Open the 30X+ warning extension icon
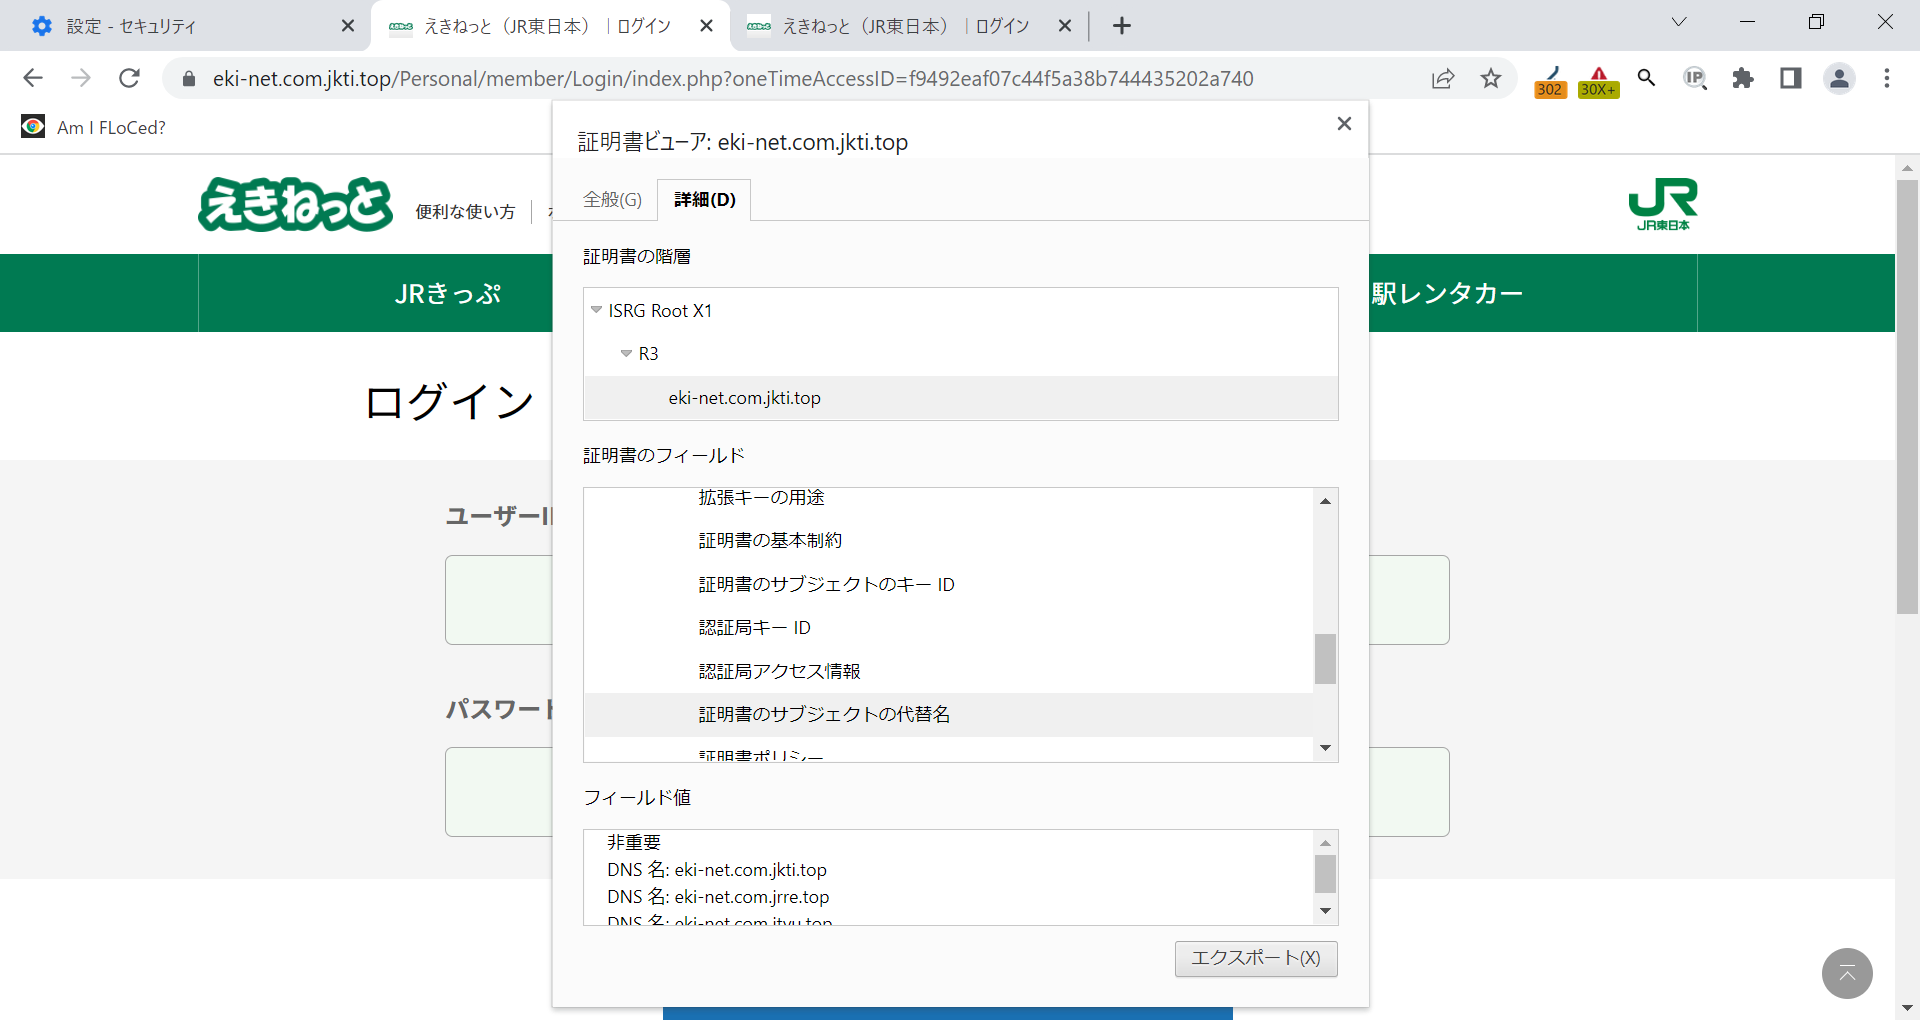This screenshot has height=1020, width=1920. pyautogui.click(x=1598, y=81)
